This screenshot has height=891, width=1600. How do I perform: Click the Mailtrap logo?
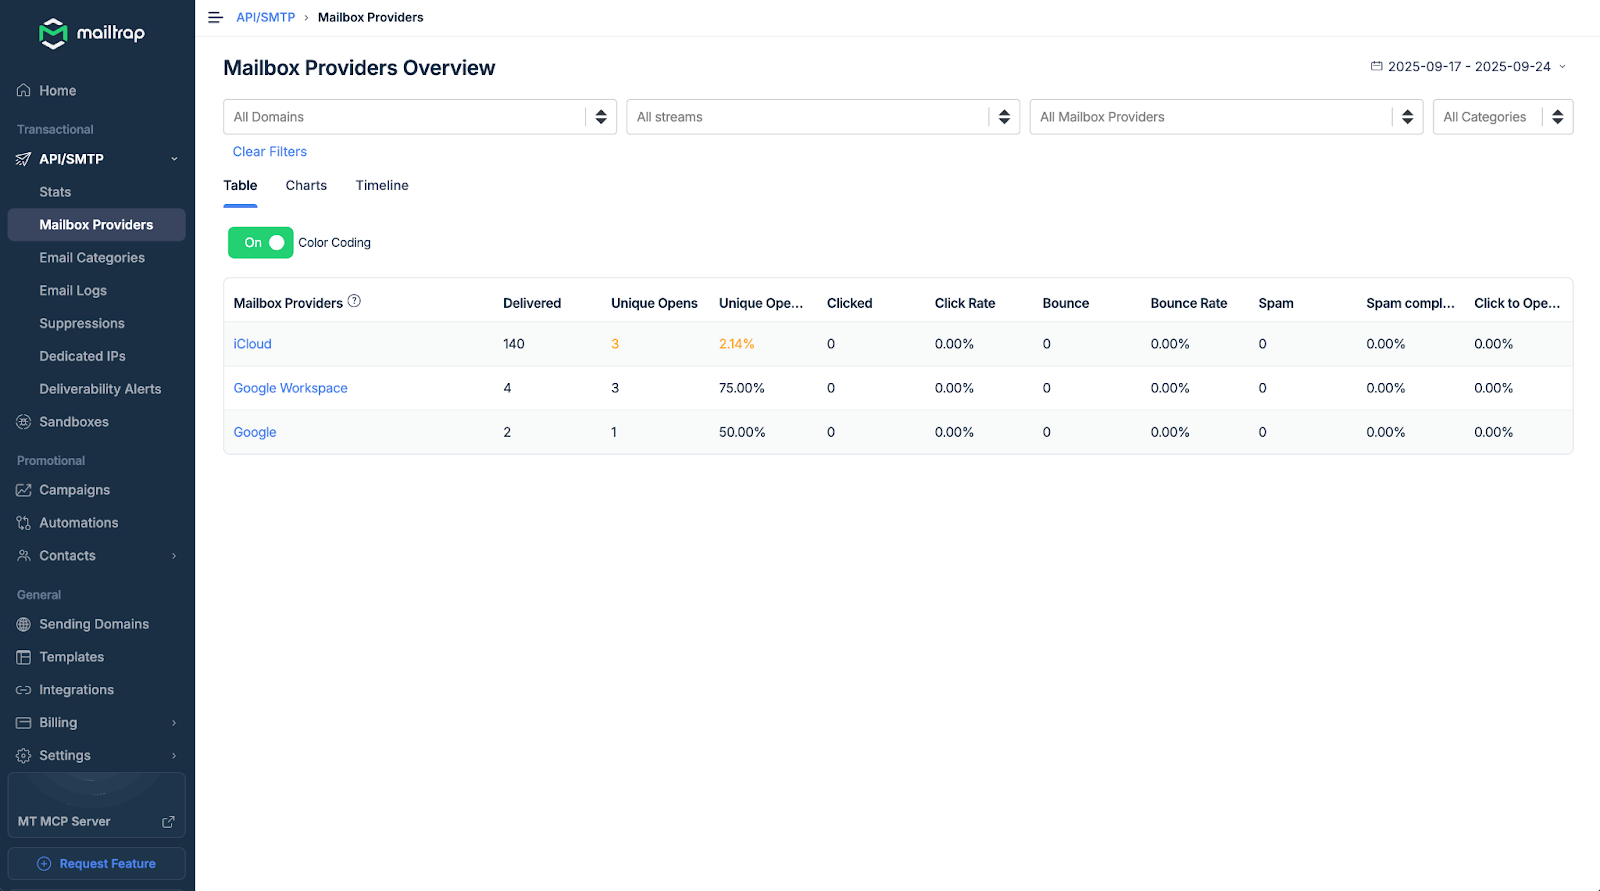point(91,33)
